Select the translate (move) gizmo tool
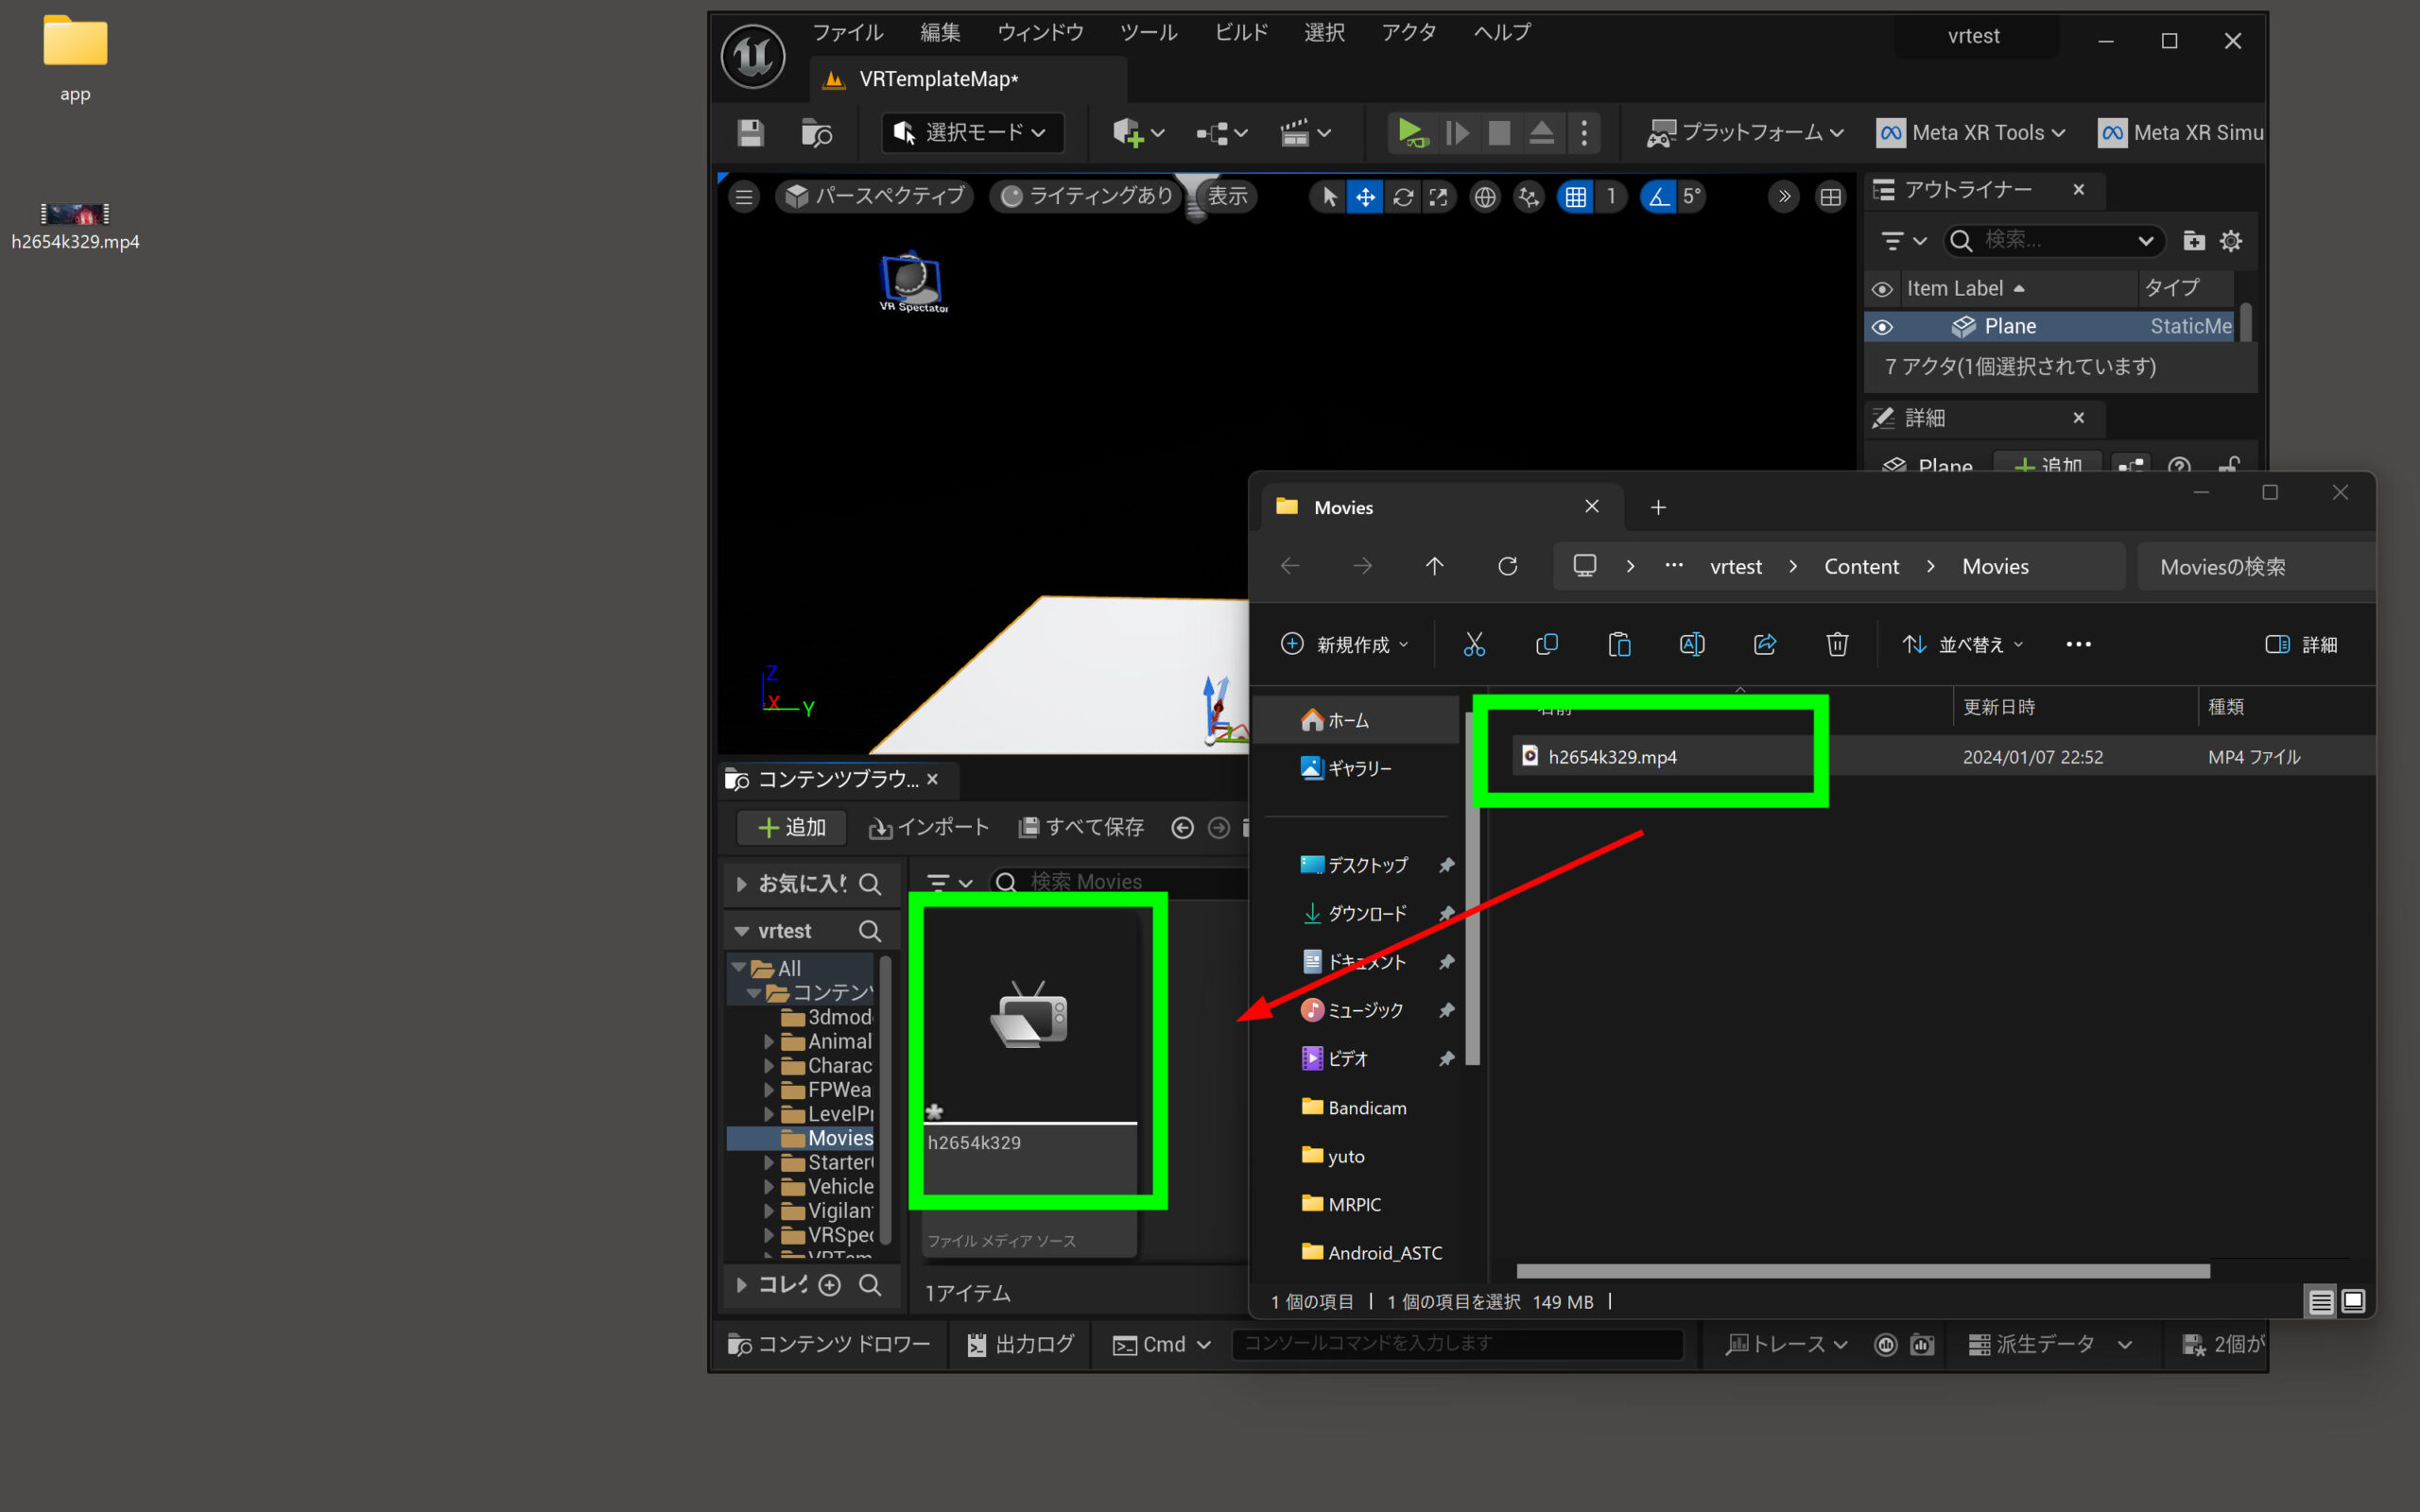Viewport: 2420px width, 1512px height. click(1365, 197)
